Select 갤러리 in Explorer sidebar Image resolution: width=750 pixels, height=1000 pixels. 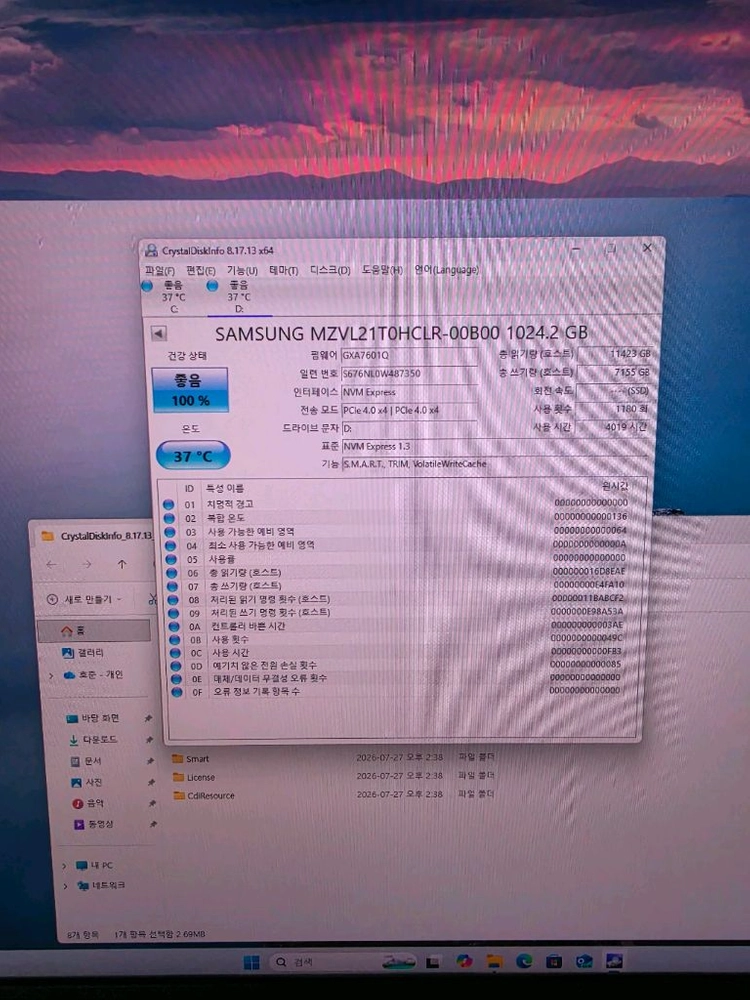point(83,653)
